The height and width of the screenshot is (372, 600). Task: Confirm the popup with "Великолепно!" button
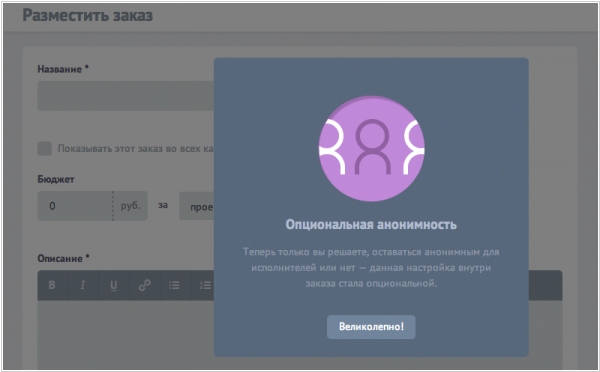click(x=371, y=327)
